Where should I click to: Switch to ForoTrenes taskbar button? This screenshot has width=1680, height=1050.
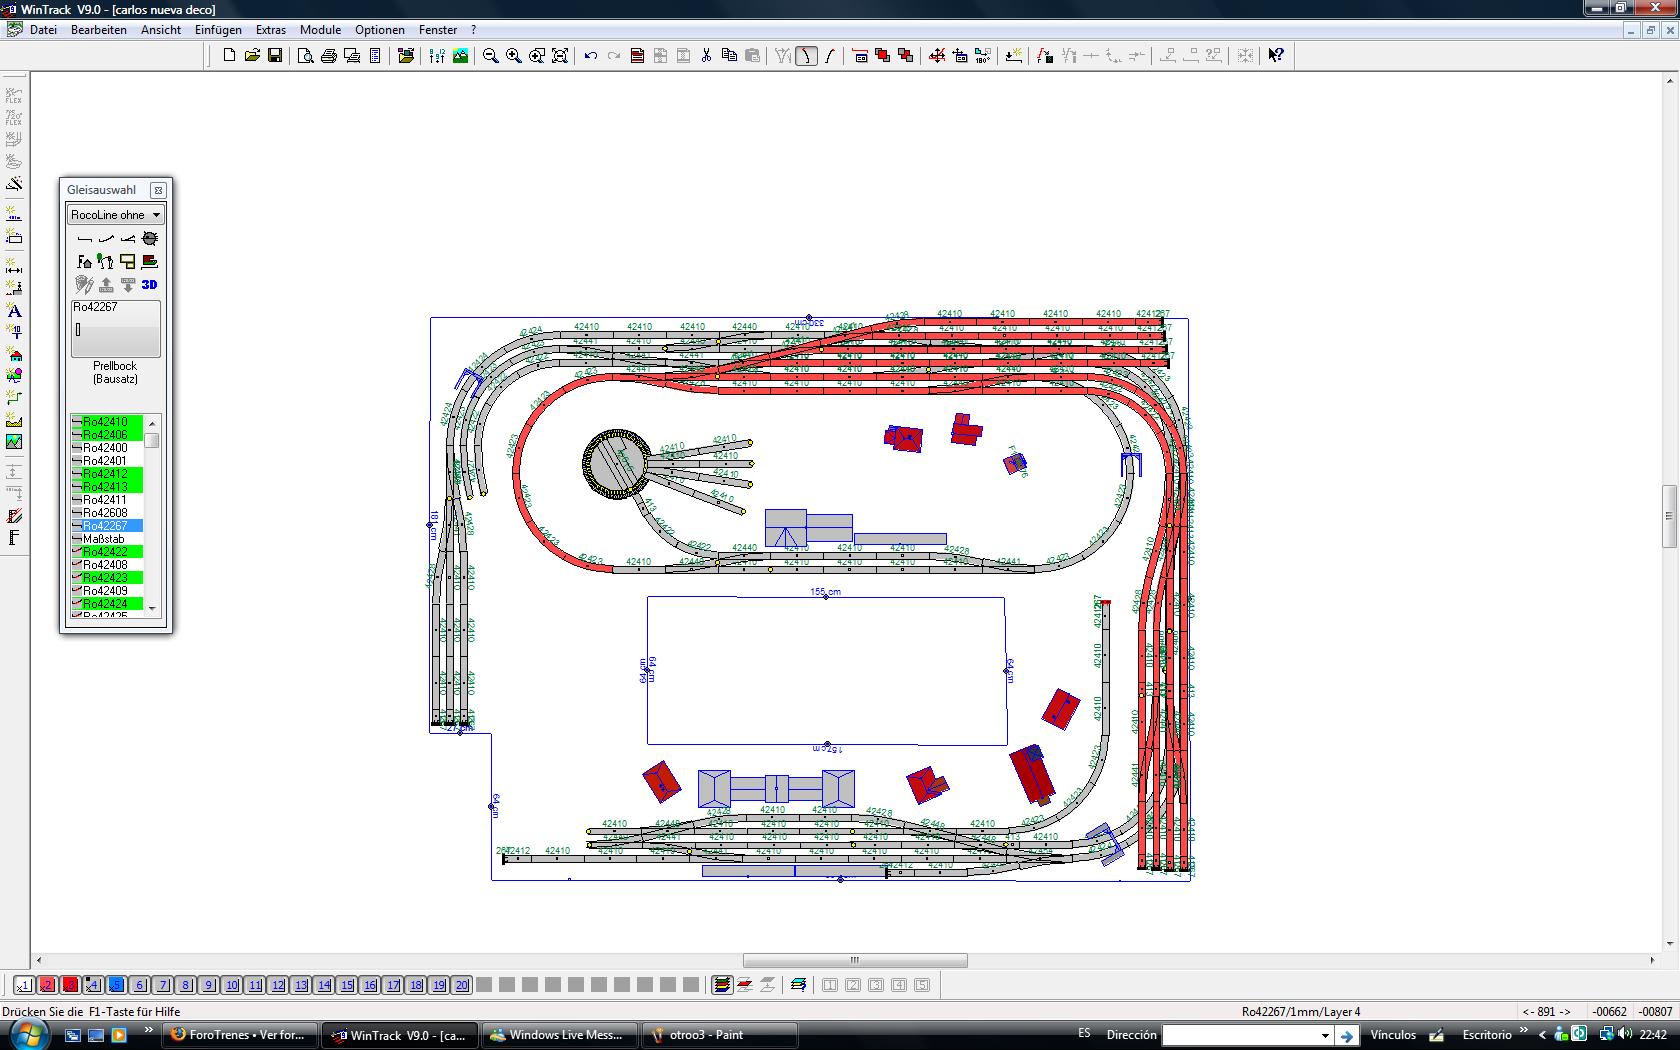coord(241,1035)
